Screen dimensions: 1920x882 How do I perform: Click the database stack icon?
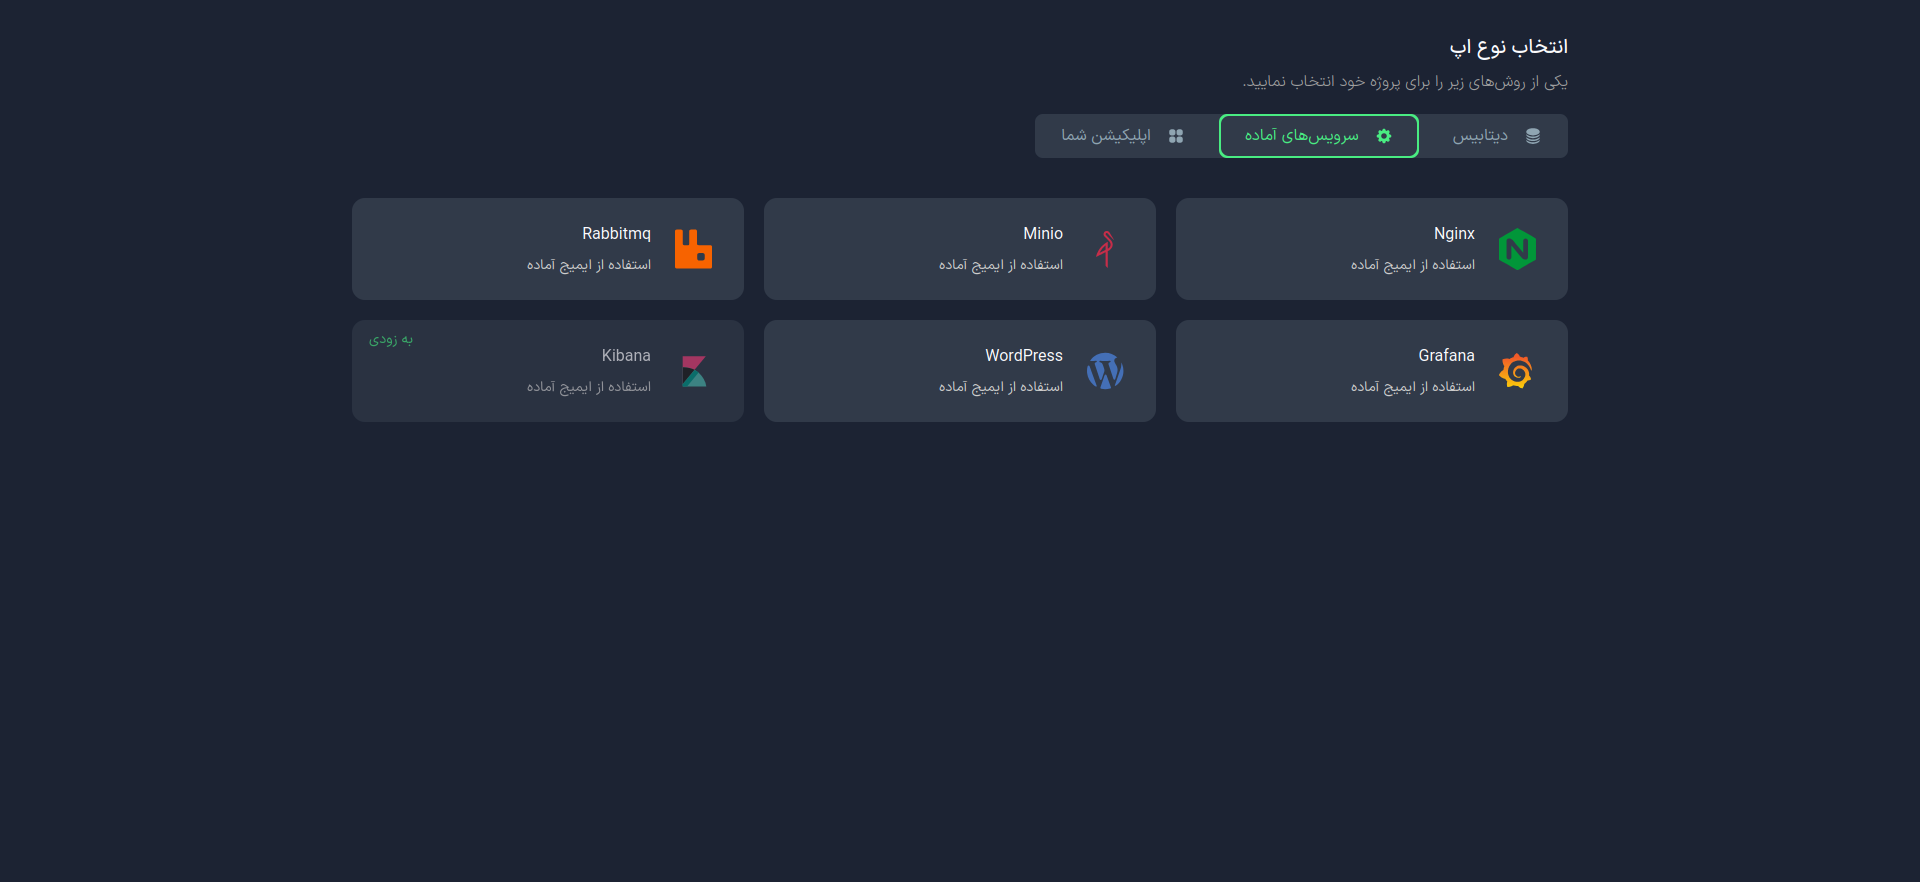(1533, 136)
